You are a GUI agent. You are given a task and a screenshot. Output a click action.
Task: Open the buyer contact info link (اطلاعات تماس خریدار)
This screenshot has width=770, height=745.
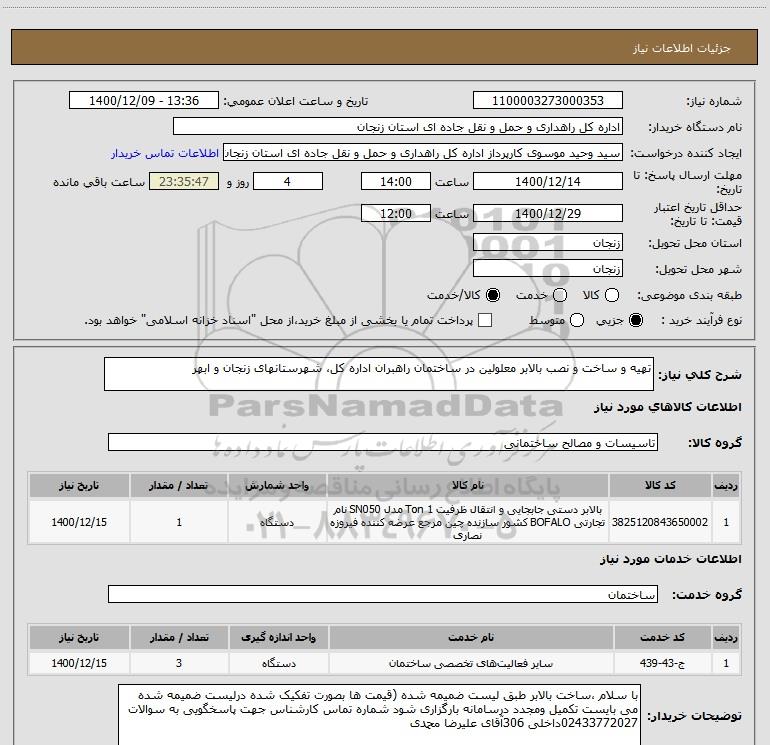165,153
